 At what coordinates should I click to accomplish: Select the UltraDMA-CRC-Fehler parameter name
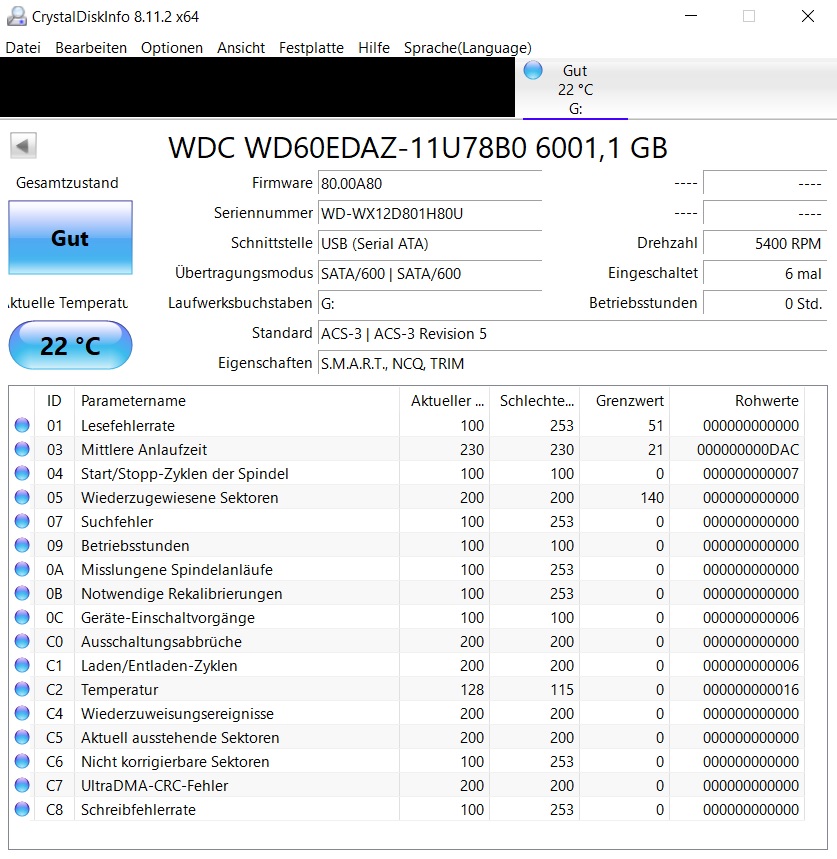[x=154, y=786]
